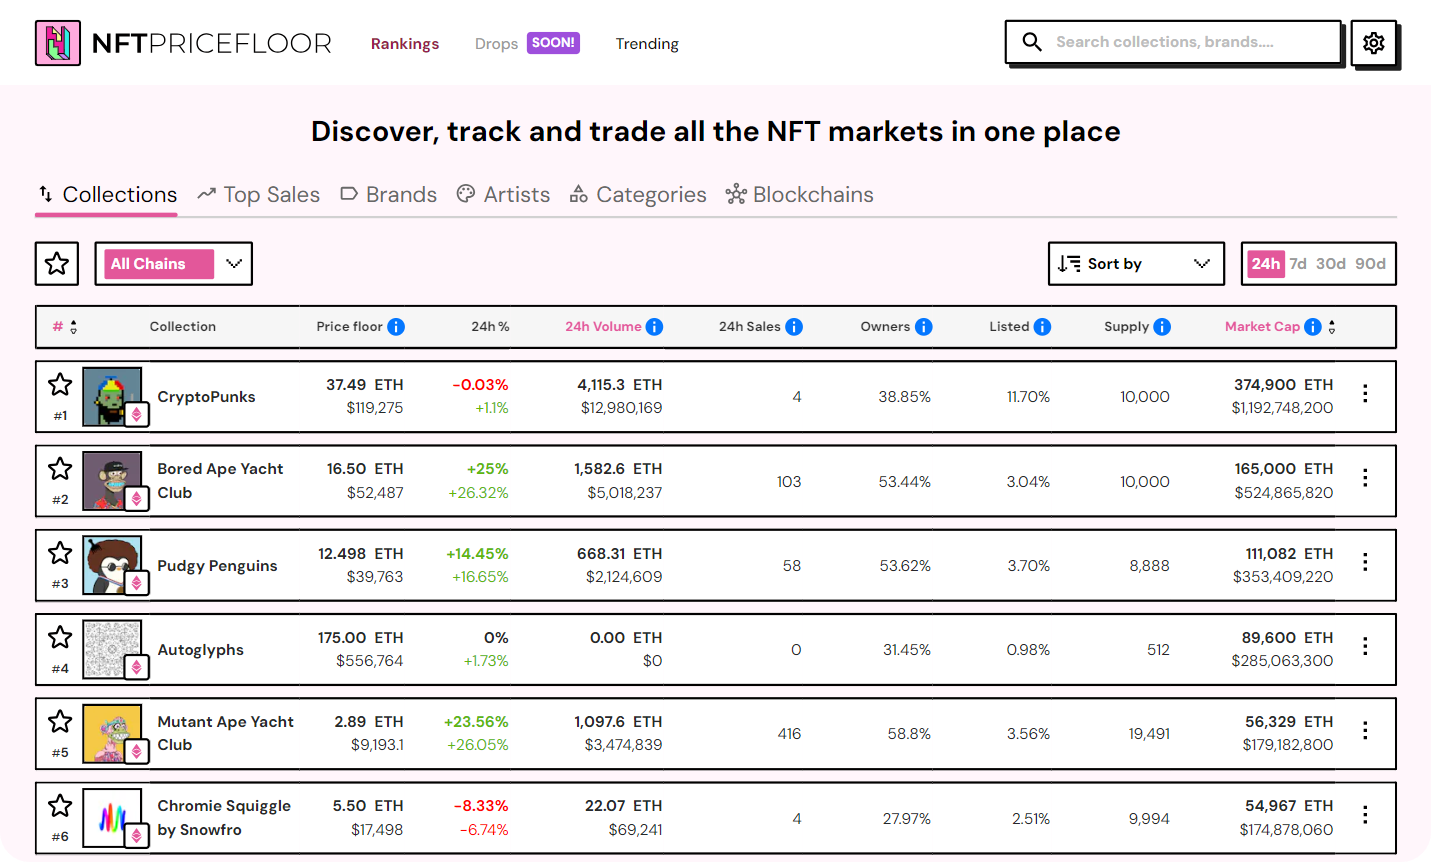Toggle Market Cap sort arrows
The image size is (1431, 862).
(1332, 327)
